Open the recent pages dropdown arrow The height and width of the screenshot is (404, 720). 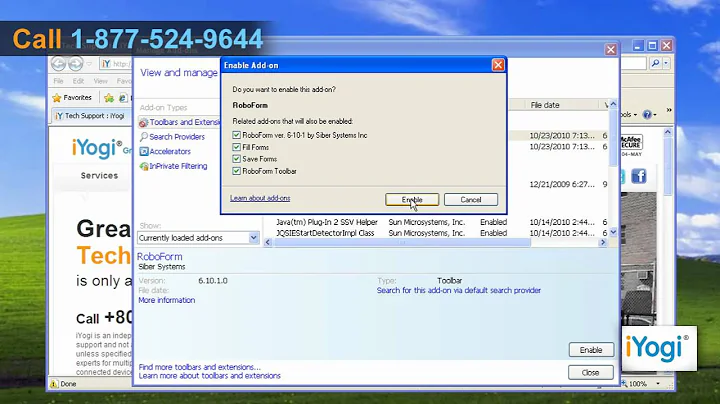(89, 64)
